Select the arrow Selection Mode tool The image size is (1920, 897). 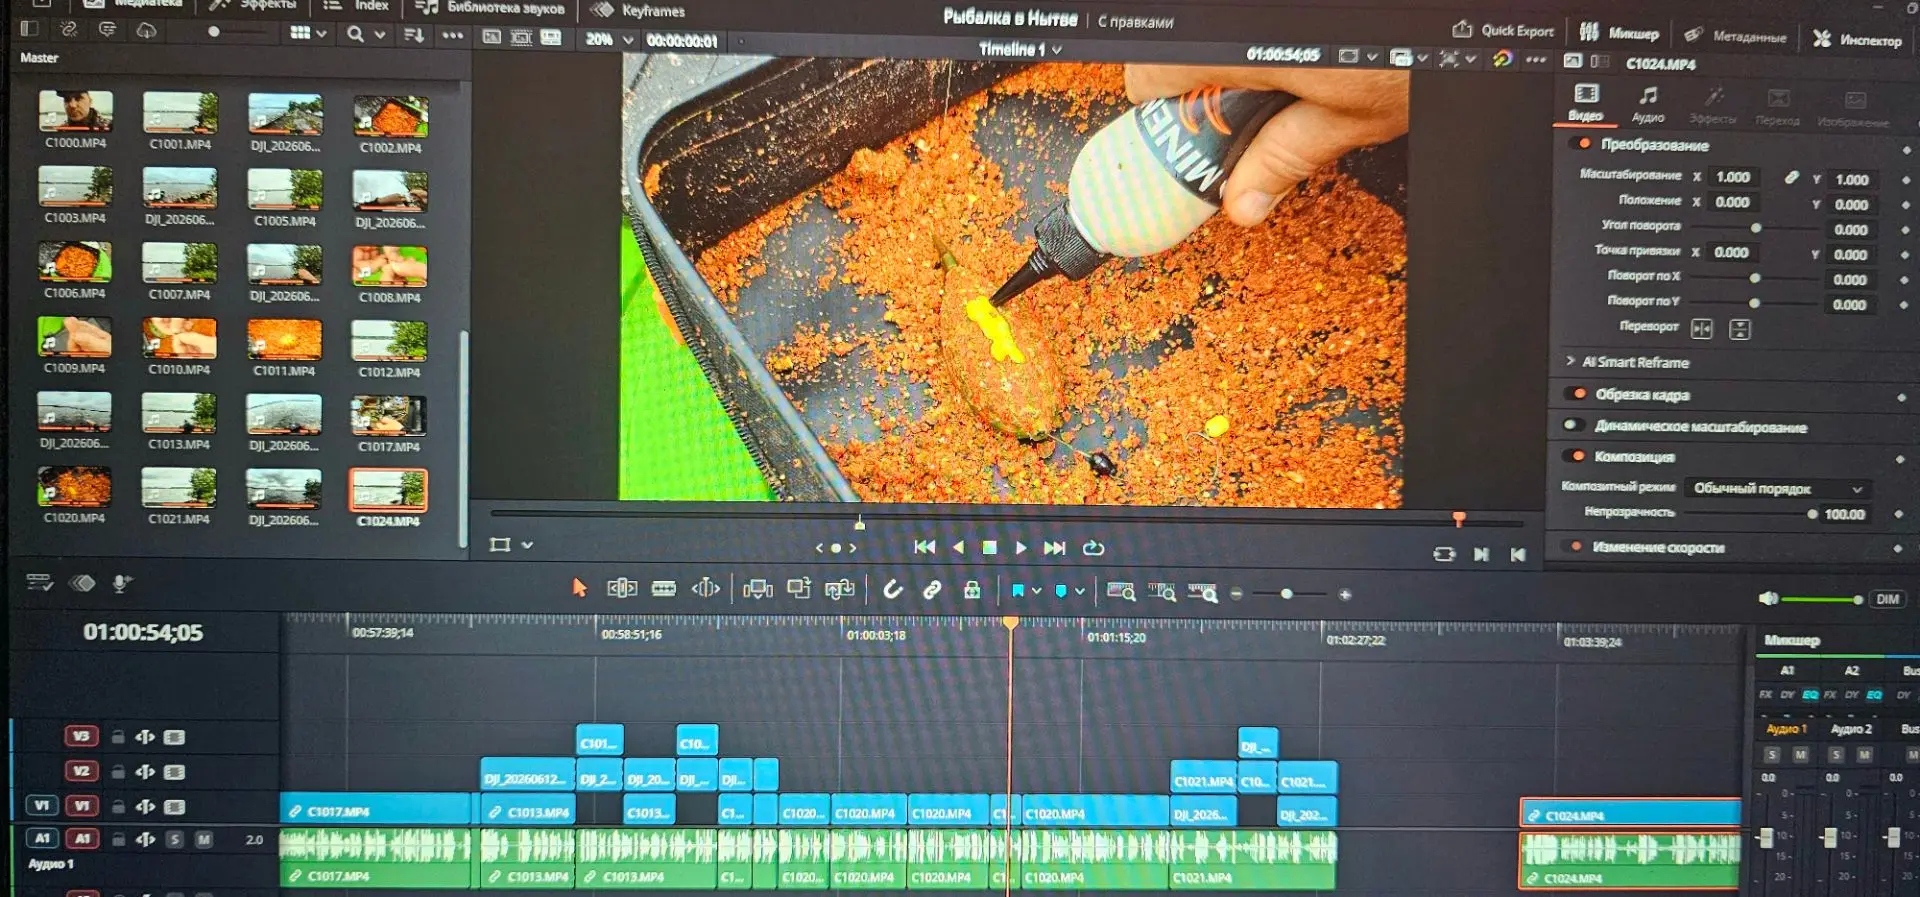tap(579, 588)
